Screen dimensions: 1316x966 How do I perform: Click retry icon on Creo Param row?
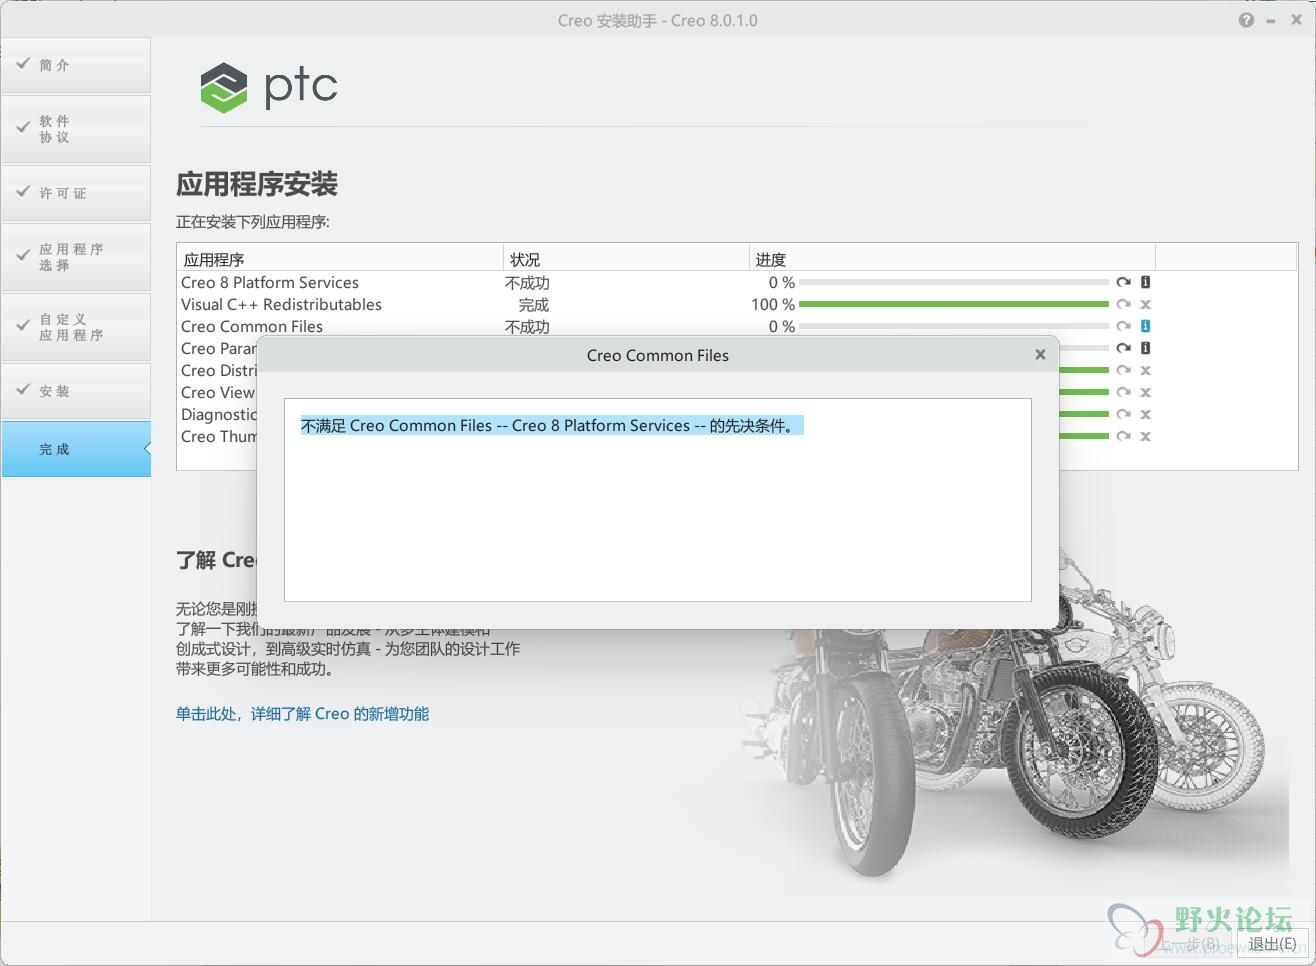[x=1123, y=348]
